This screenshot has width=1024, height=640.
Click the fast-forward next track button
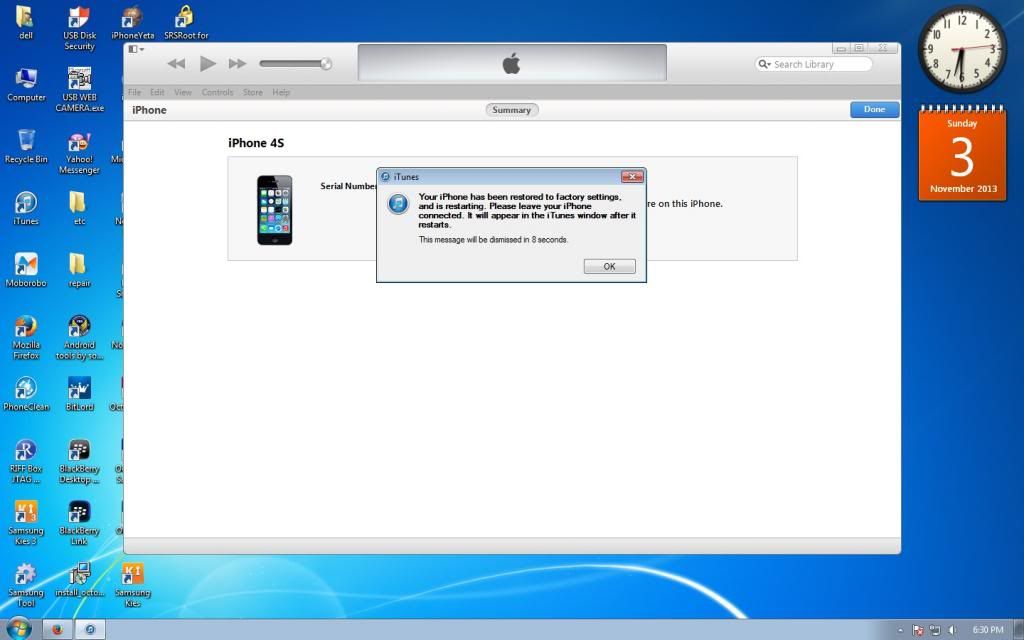pyautogui.click(x=237, y=64)
